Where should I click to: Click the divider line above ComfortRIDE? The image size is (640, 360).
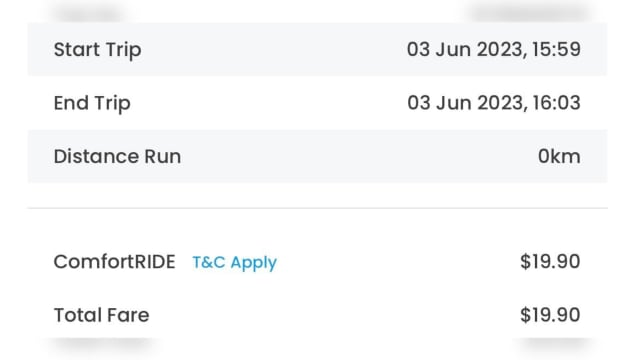point(318,208)
